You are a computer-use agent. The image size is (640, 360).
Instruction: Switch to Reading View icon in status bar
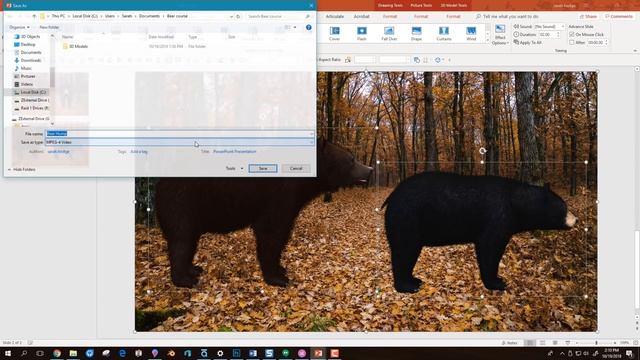555,343
